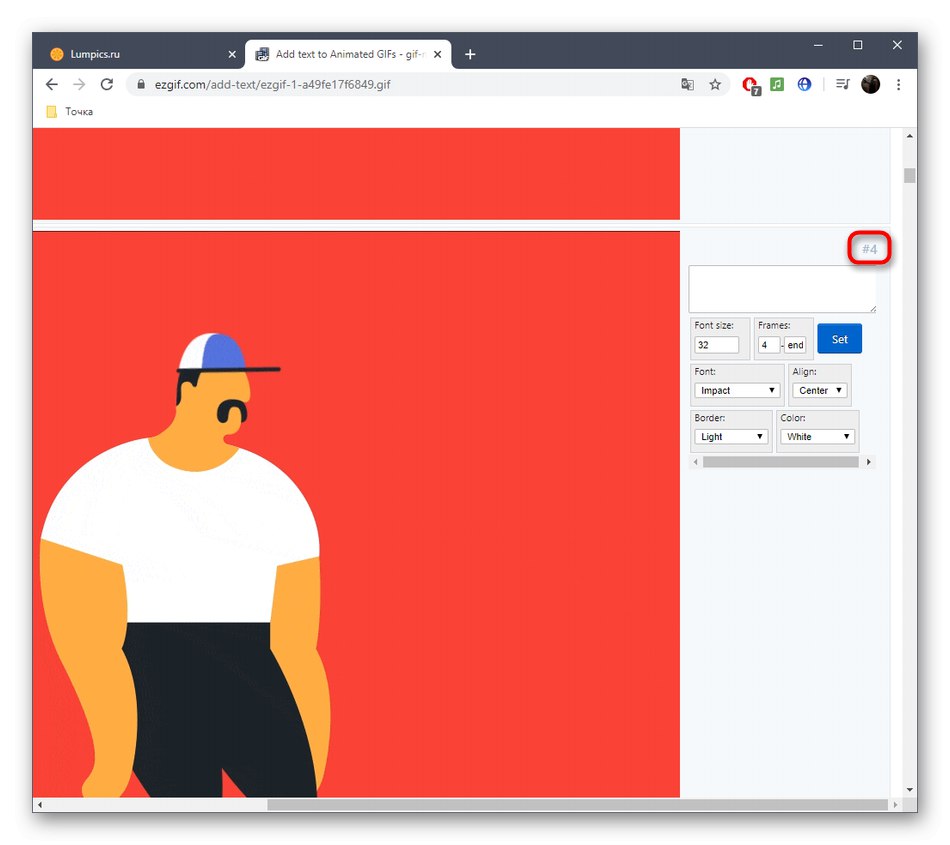Image resolution: width=950 pixels, height=845 pixels.
Task: Click the Chrome profile avatar
Action: click(x=870, y=84)
